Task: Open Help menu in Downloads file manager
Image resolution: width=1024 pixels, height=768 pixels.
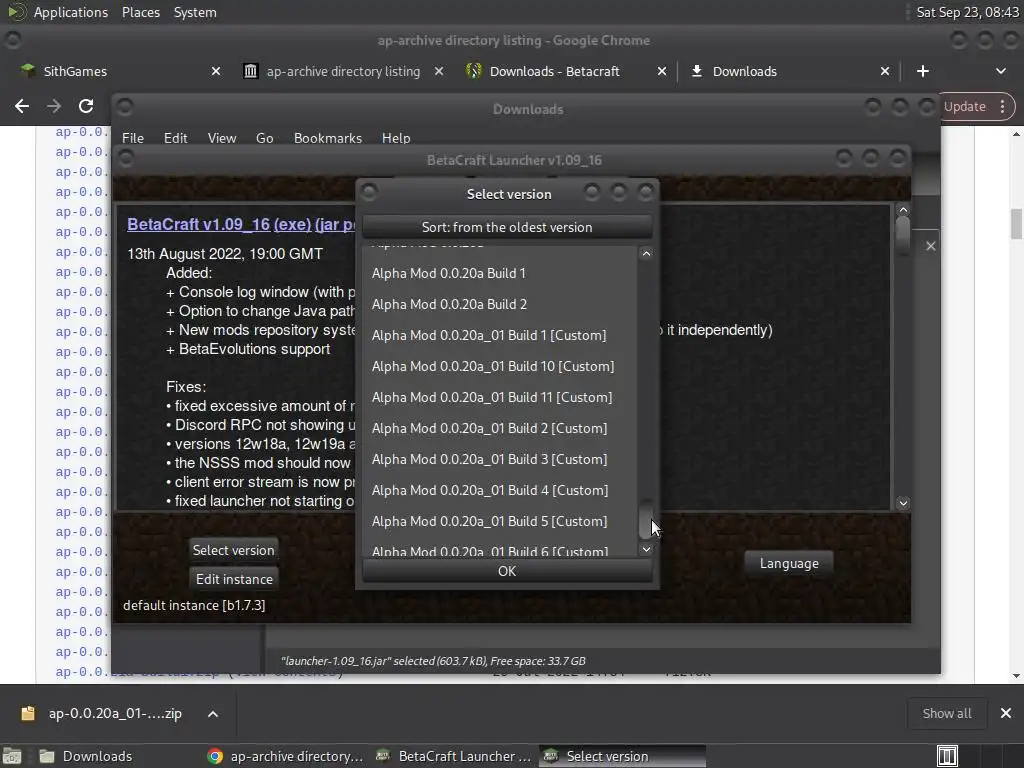Action: point(396,138)
